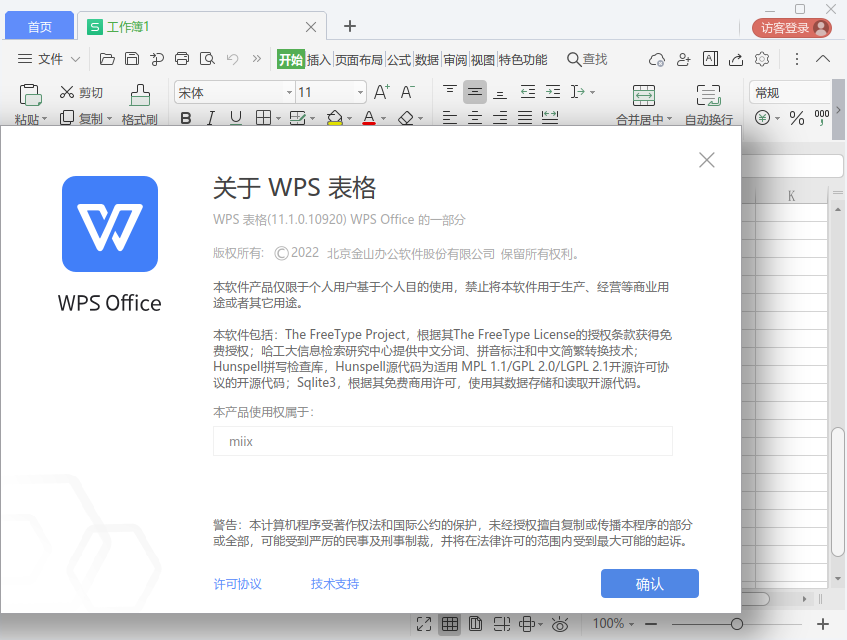Open the font size dropdown
847x640 pixels.
point(358,92)
